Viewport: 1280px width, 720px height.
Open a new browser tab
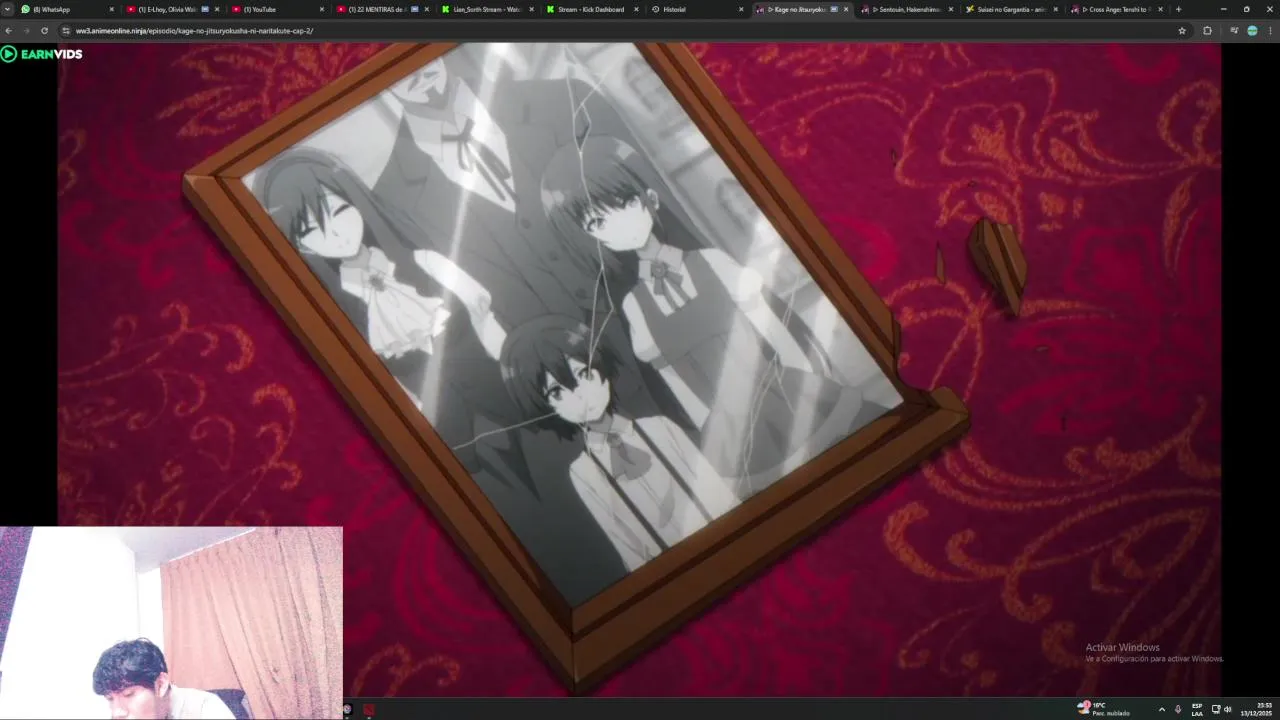tap(1178, 9)
